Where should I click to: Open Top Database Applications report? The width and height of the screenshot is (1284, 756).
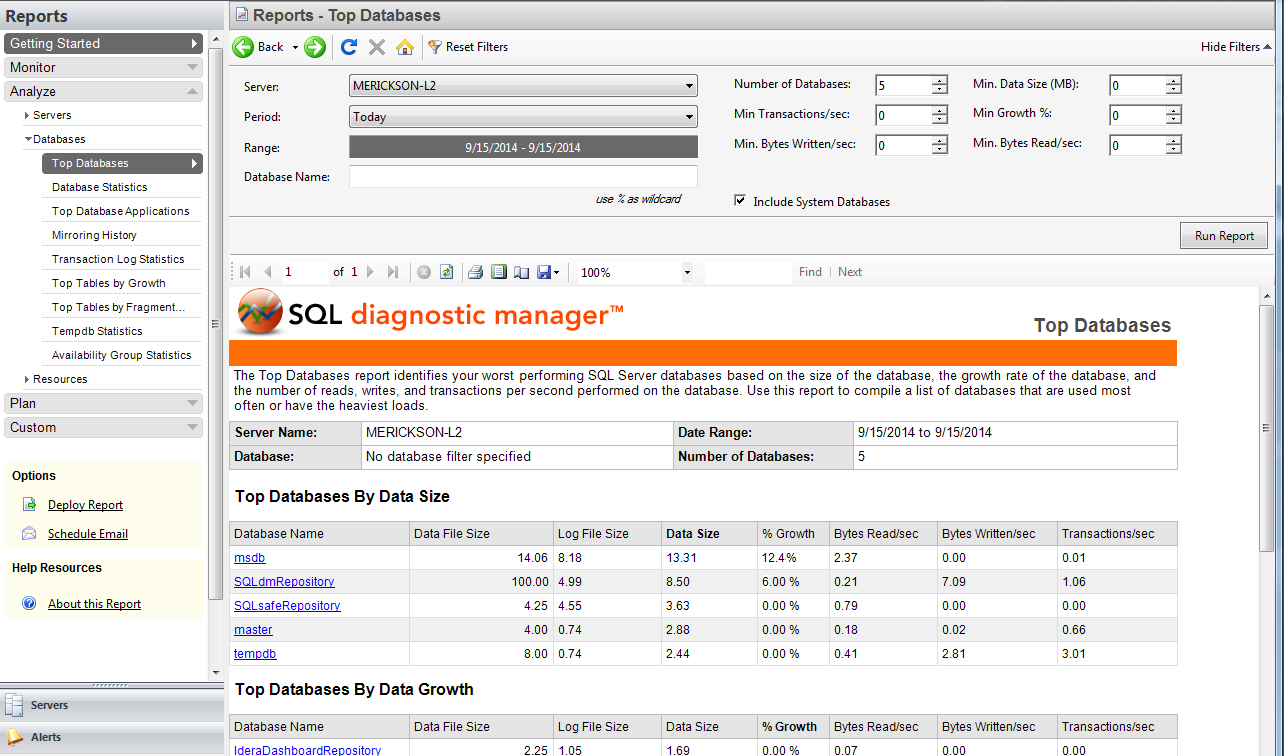click(x=121, y=211)
